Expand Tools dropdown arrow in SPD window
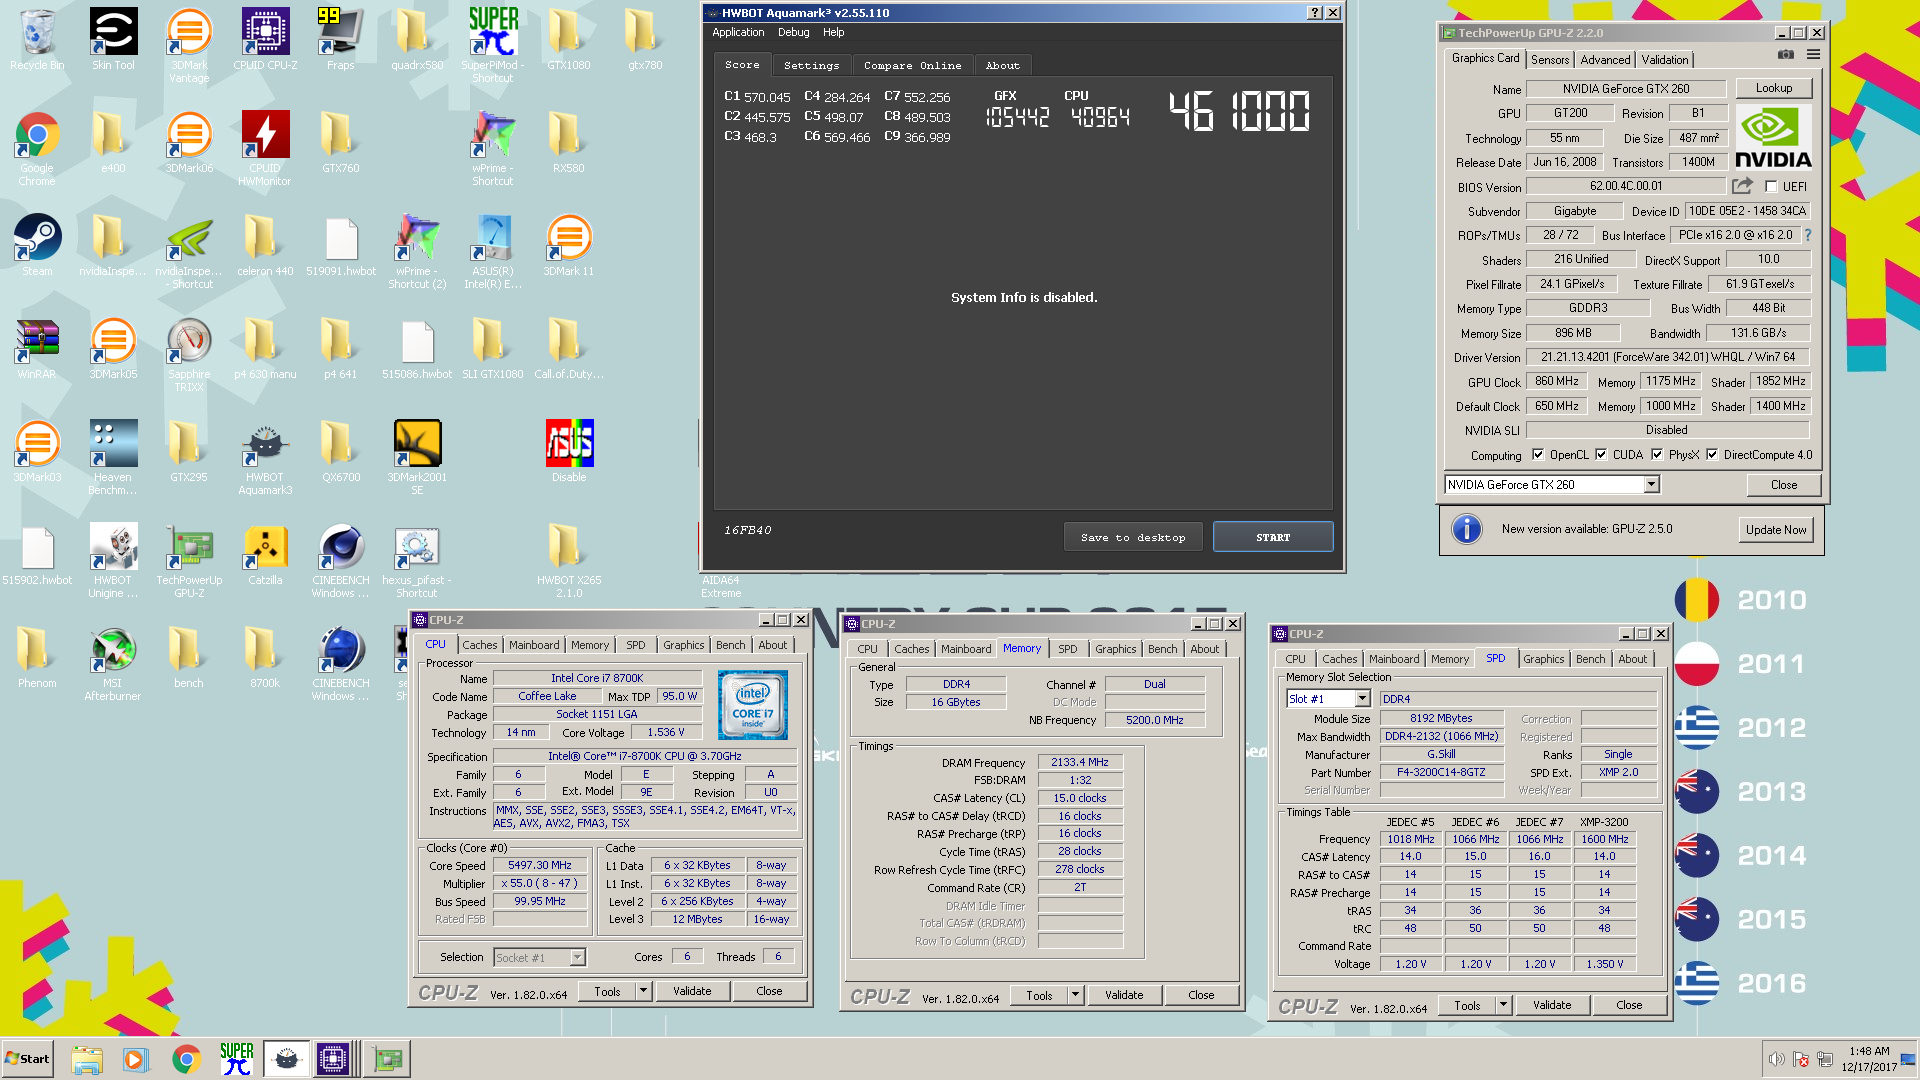 (1503, 1006)
